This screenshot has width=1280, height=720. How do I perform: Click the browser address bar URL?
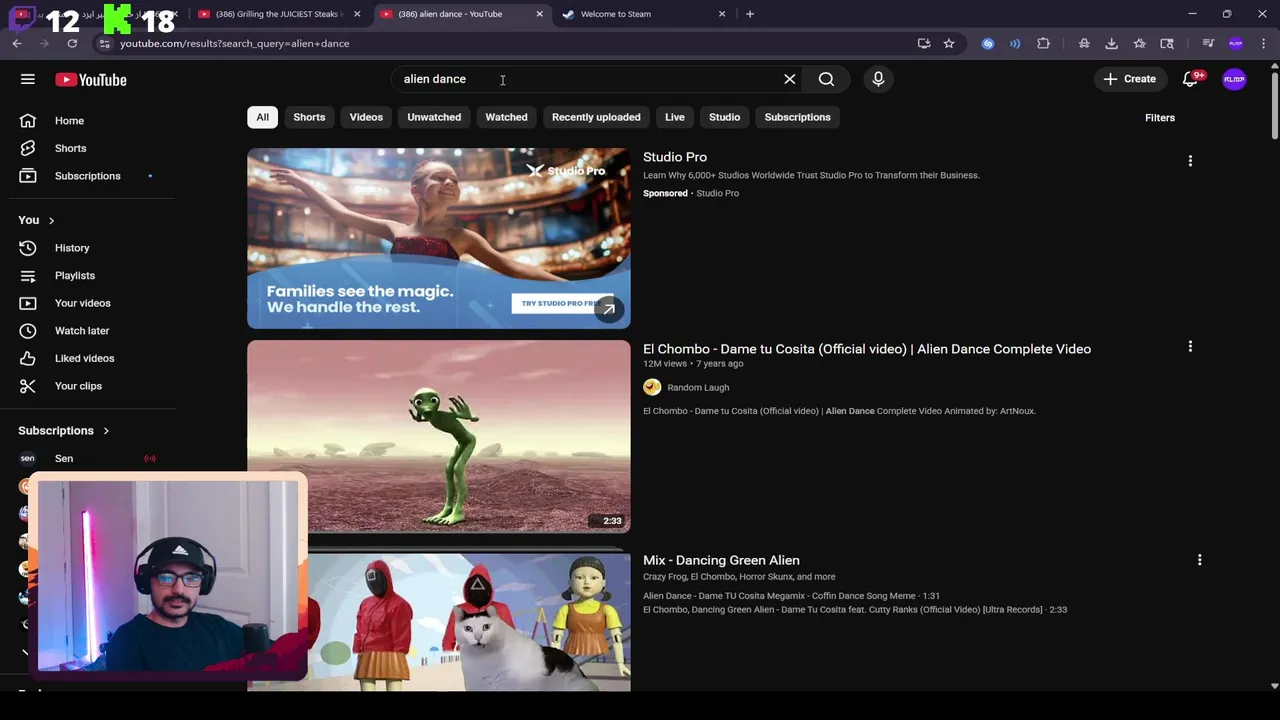[235, 43]
